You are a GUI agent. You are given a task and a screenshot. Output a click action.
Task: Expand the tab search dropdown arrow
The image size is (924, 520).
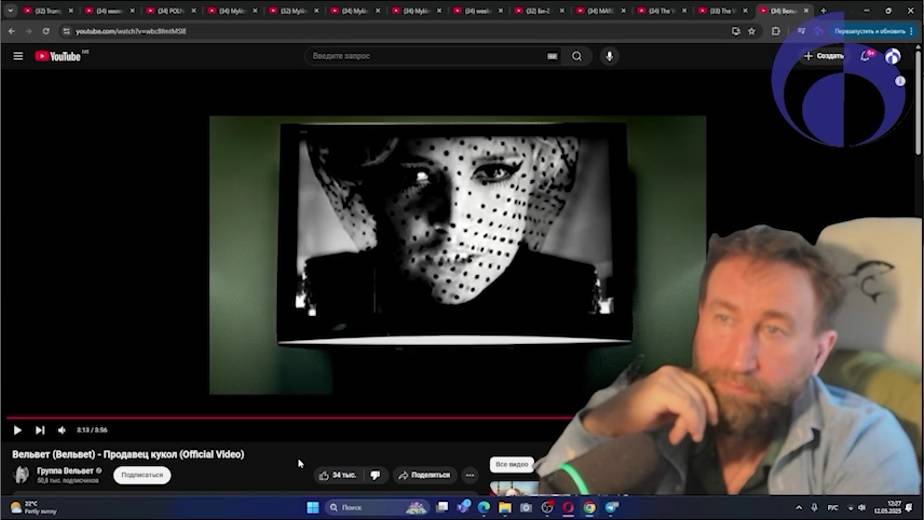point(10,11)
